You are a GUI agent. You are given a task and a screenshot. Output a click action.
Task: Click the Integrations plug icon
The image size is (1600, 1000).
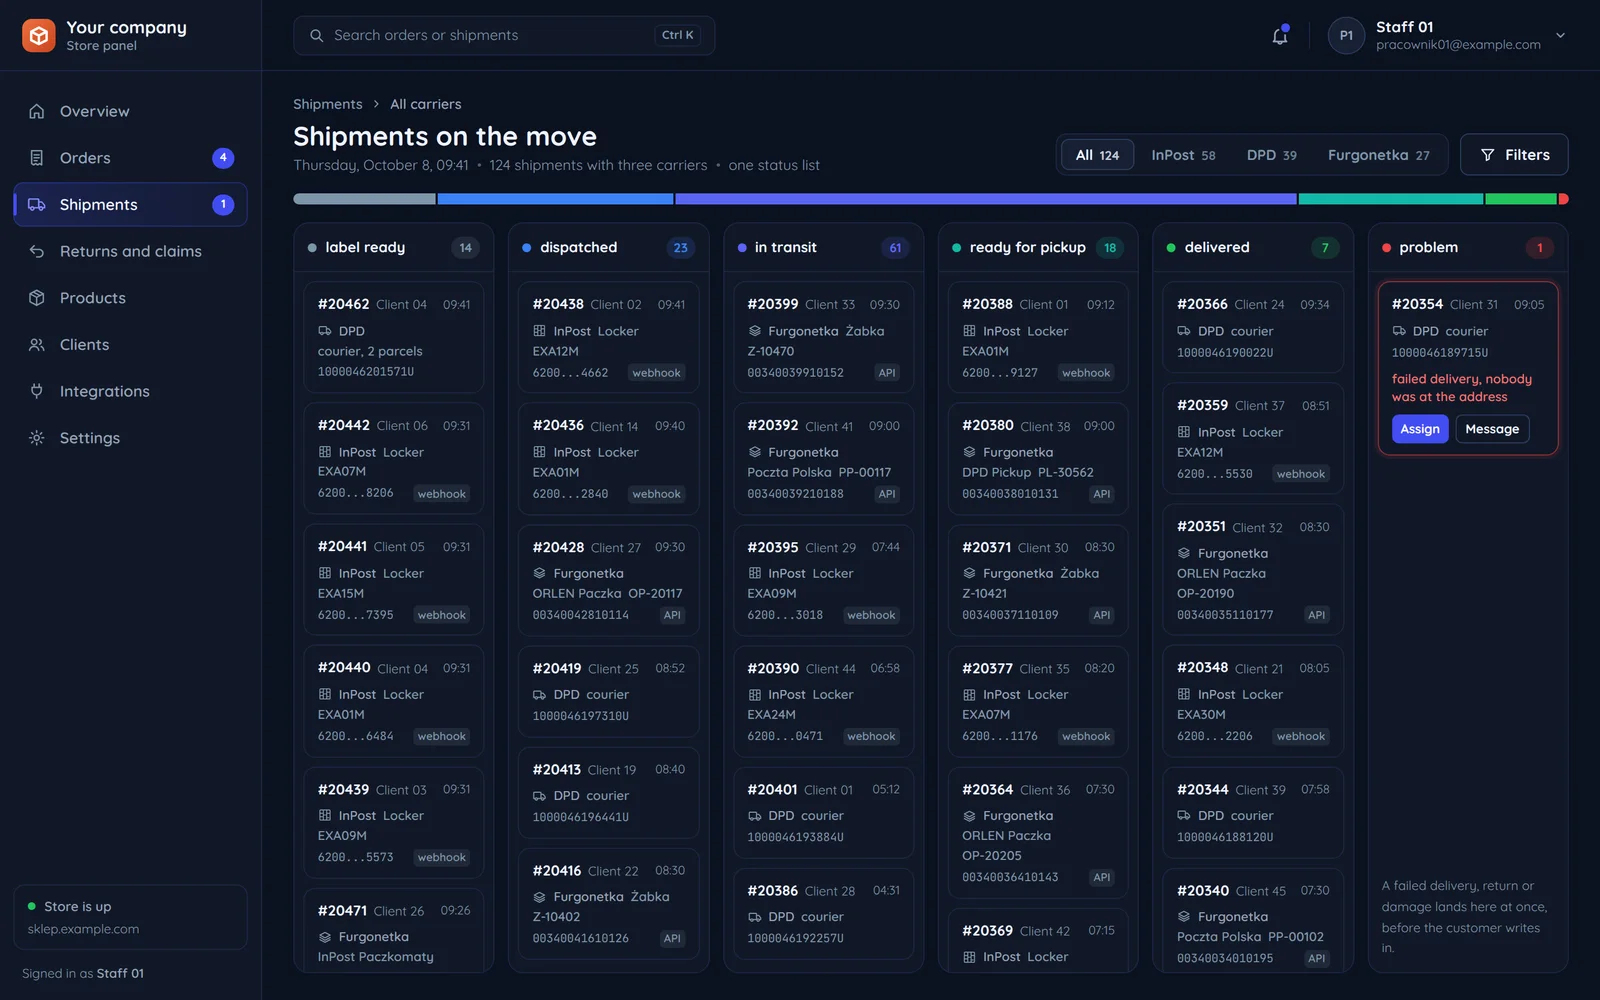[37, 391]
